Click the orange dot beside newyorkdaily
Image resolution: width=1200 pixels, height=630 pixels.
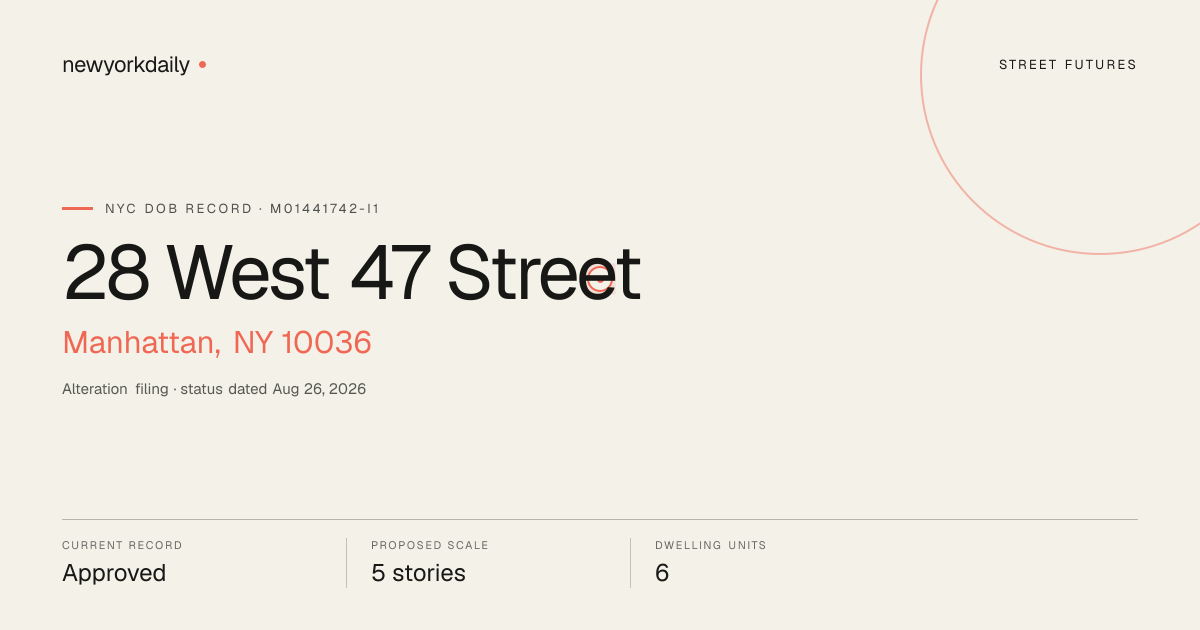(202, 64)
